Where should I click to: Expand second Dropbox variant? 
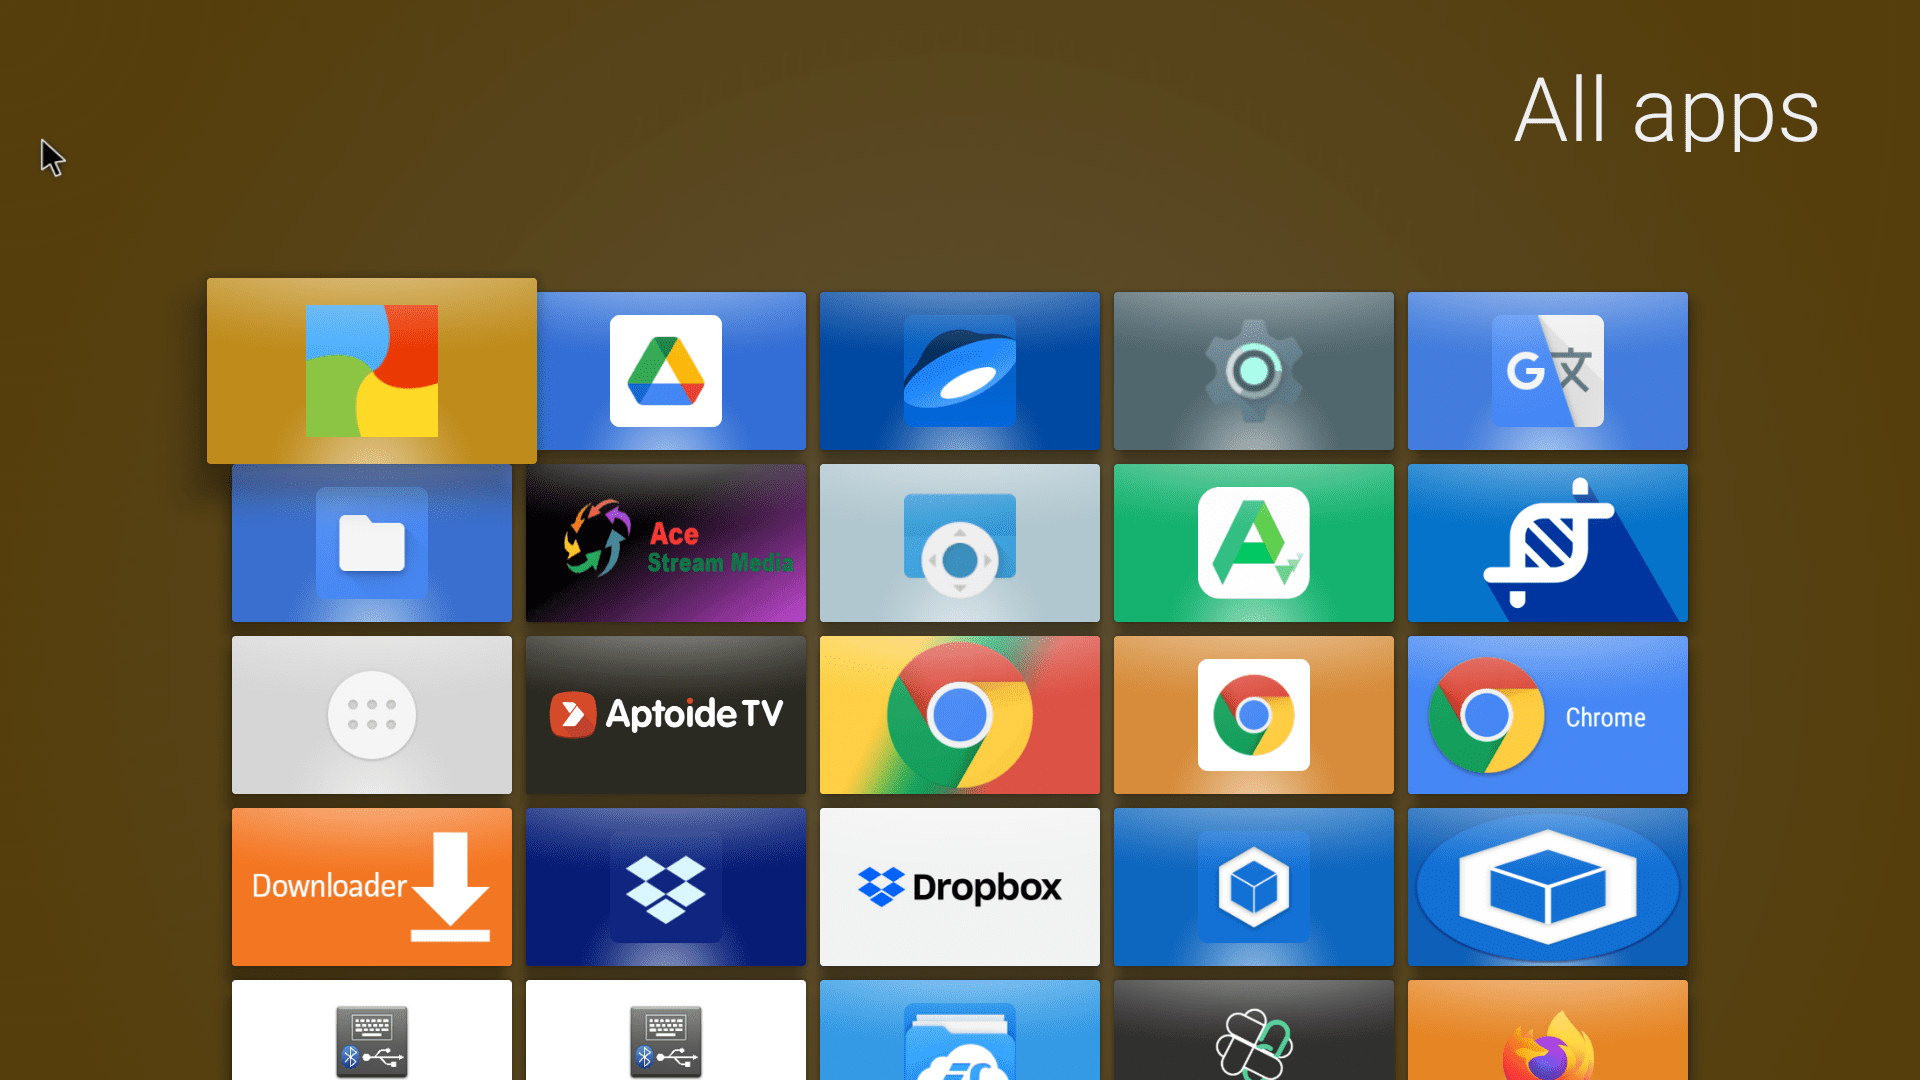click(x=959, y=885)
